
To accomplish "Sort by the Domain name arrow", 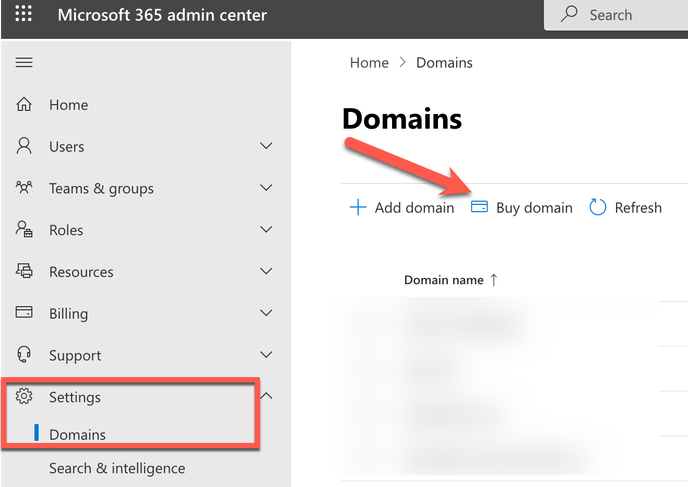I will [494, 280].
